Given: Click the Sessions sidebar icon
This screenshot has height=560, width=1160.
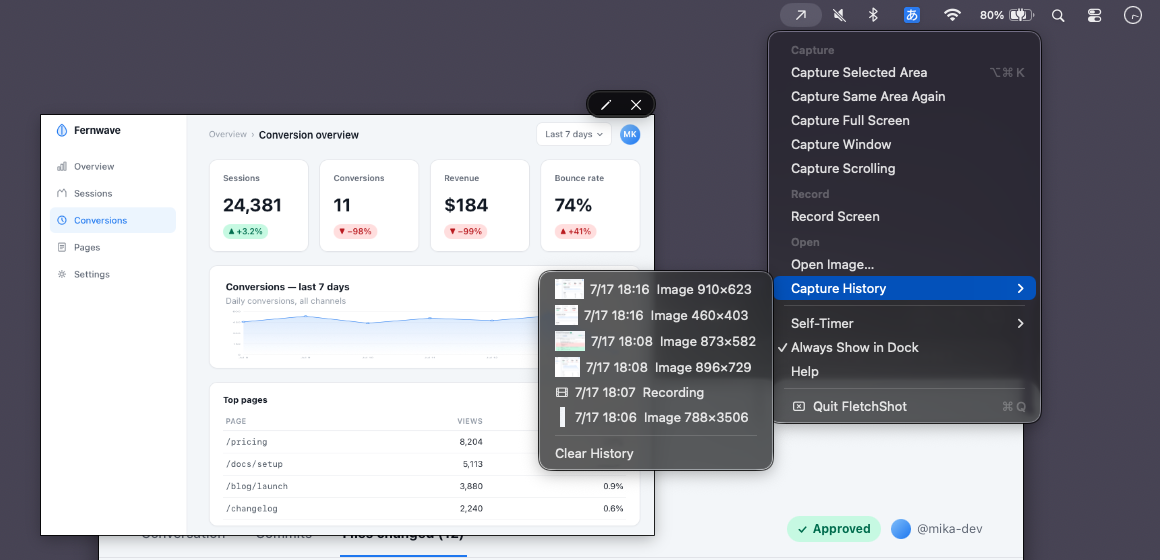Looking at the screenshot, I should click(x=62, y=193).
